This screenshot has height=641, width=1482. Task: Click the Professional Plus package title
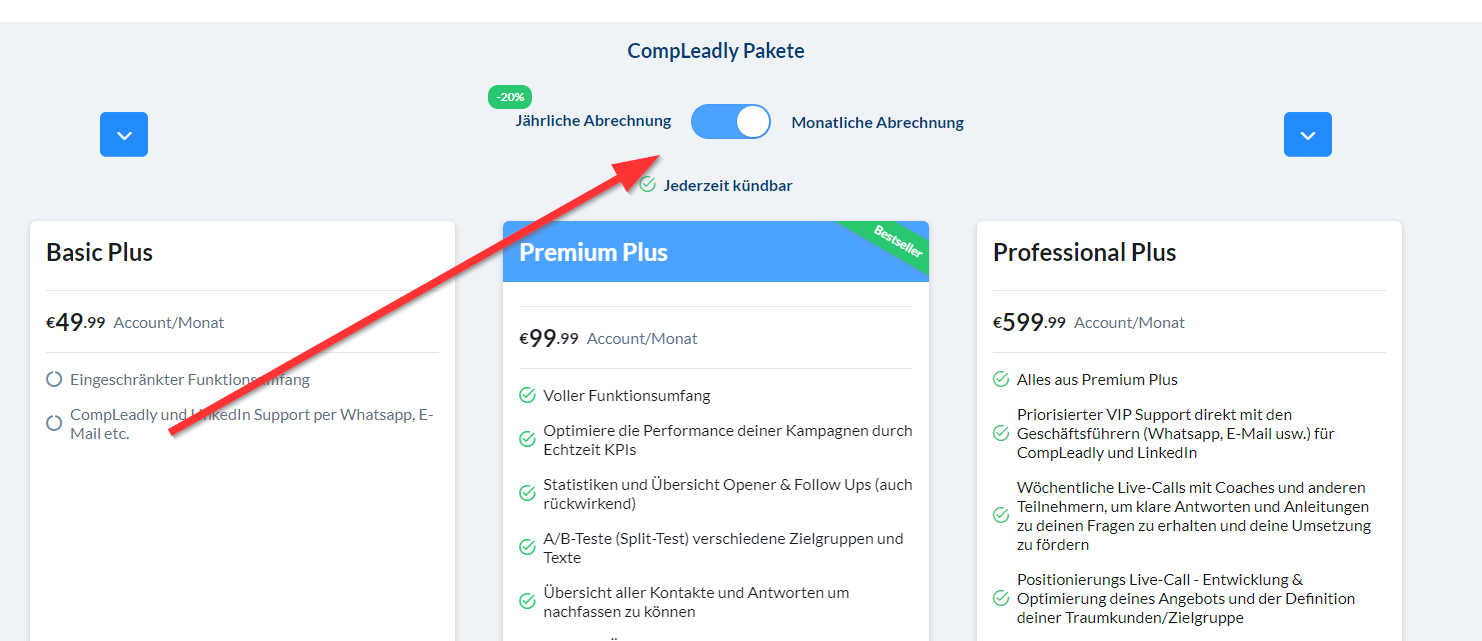pos(1084,252)
